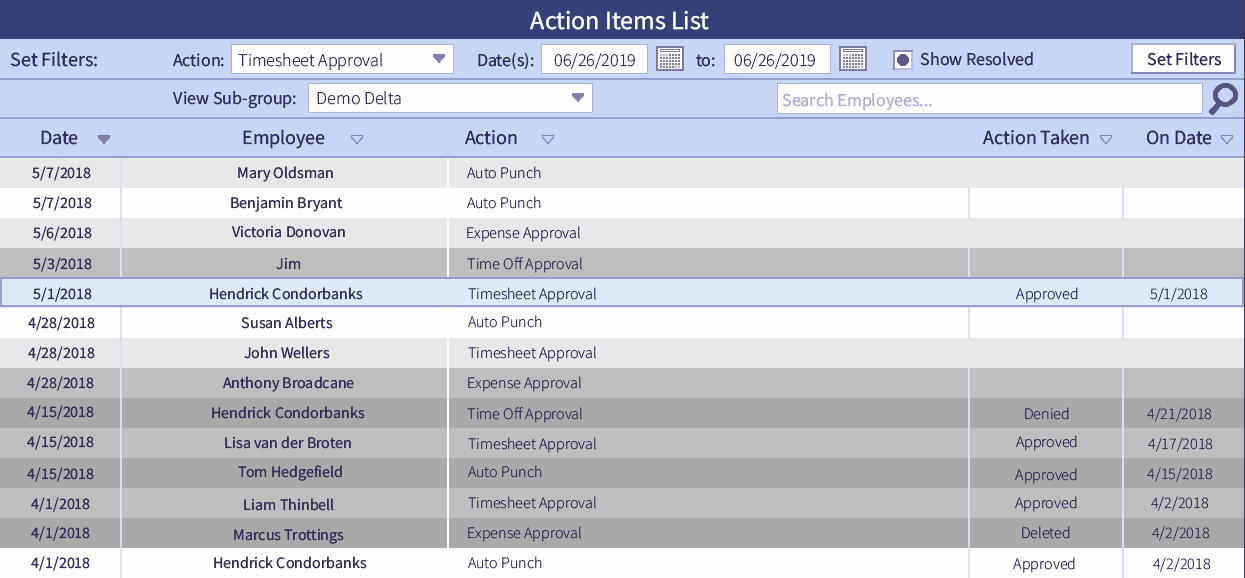Toggle the Show Resolved option

903,58
